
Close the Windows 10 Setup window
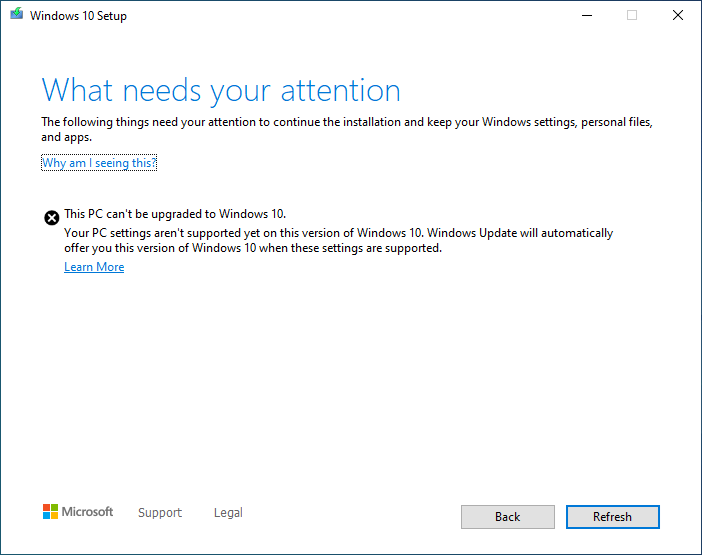pyautogui.click(x=678, y=16)
